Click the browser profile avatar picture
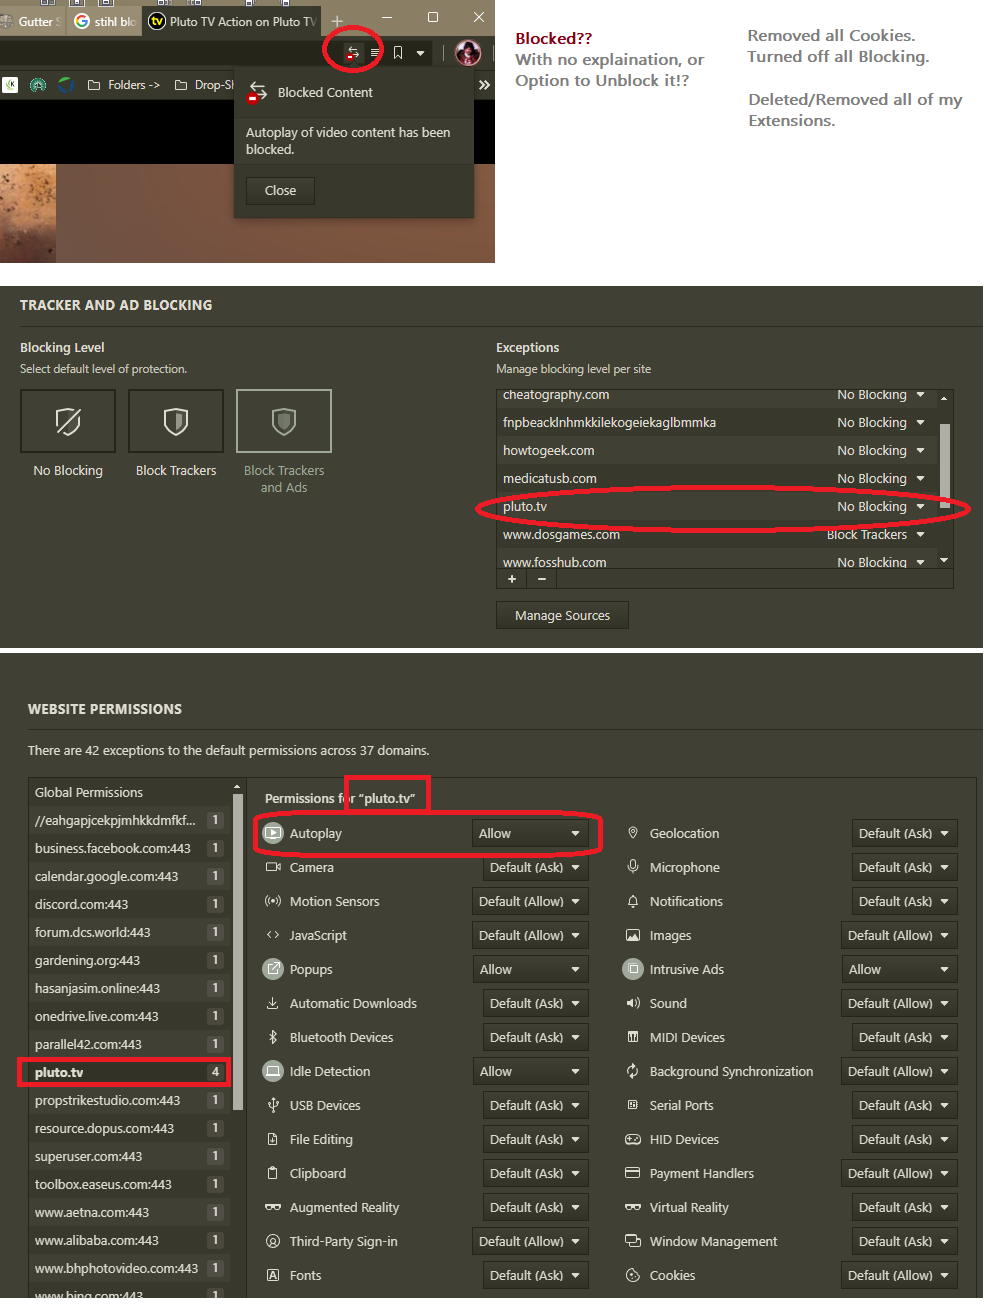 tap(468, 53)
